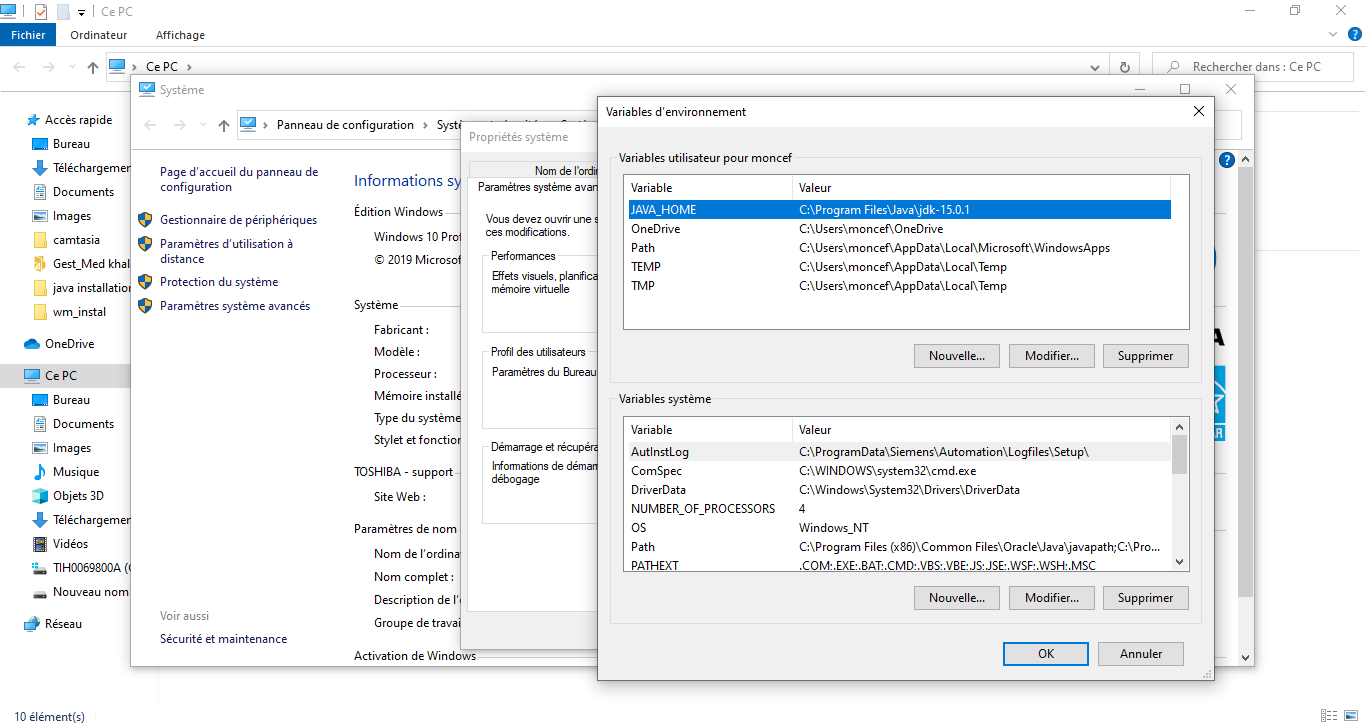Click Nouvelle for system variables
The image size is (1366, 728).
[956, 598]
